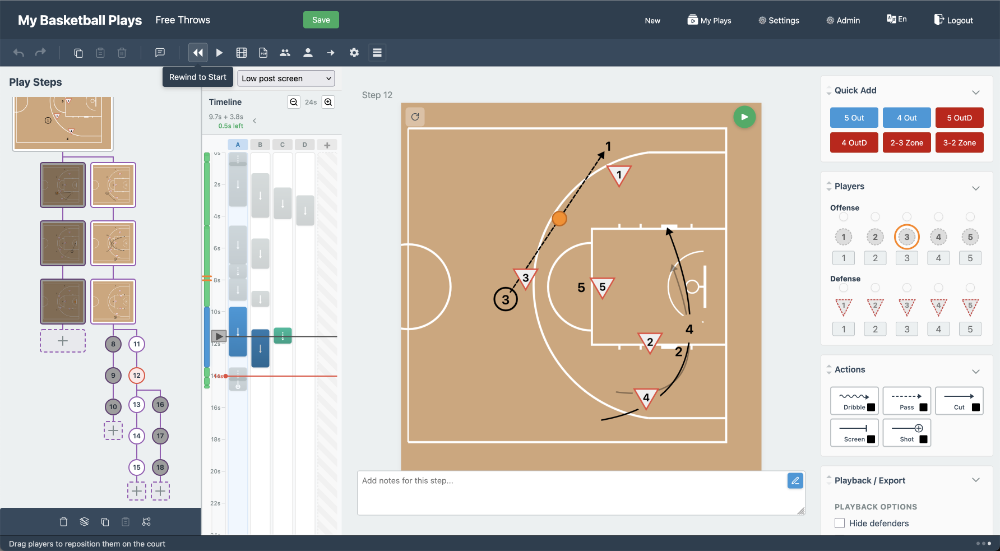Image resolution: width=1000 pixels, height=551 pixels.
Task: Open the New menu item
Action: 652,20
